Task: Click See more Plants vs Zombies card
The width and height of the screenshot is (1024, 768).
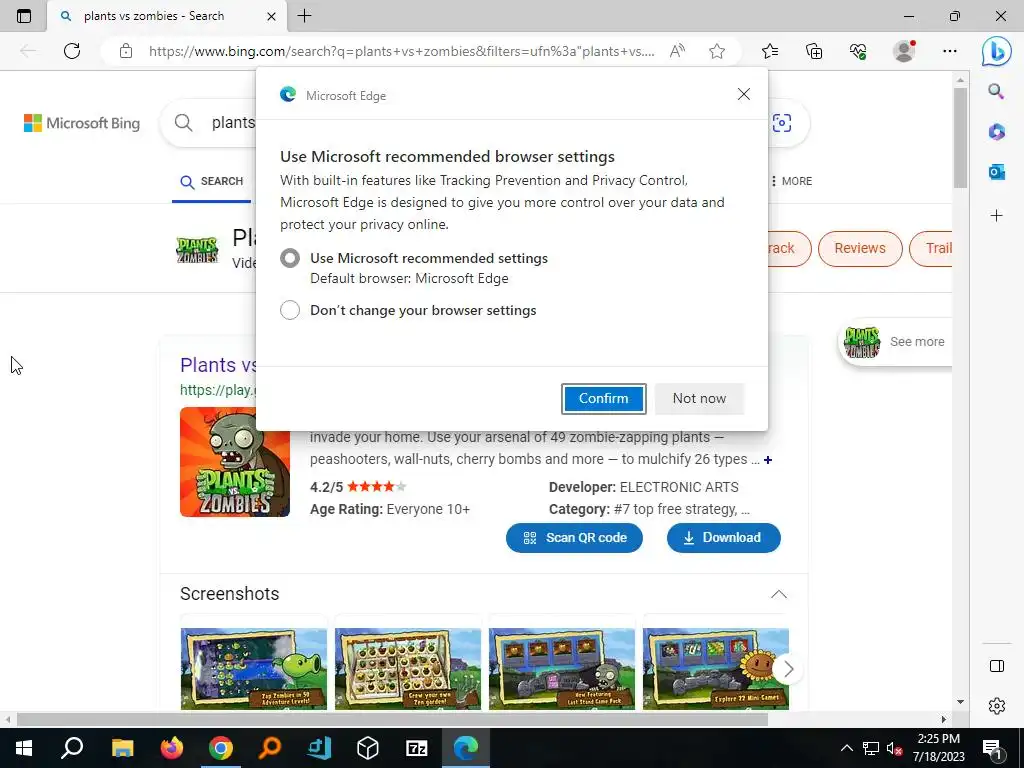Action: pyautogui.click(x=895, y=342)
